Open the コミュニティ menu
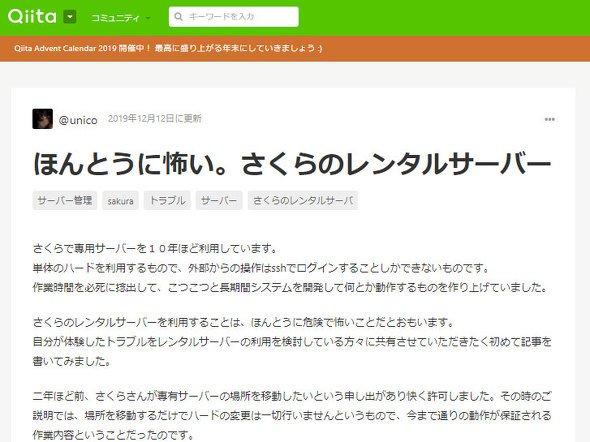The height and width of the screenshot is (442, 590). tap(120, 18)
